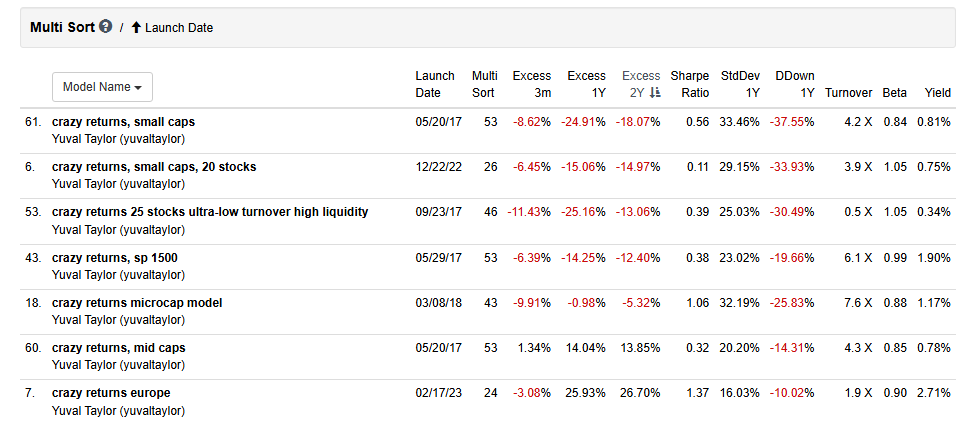
Task: Click the up arrow beside Launch Date
Action: (136, 28)
